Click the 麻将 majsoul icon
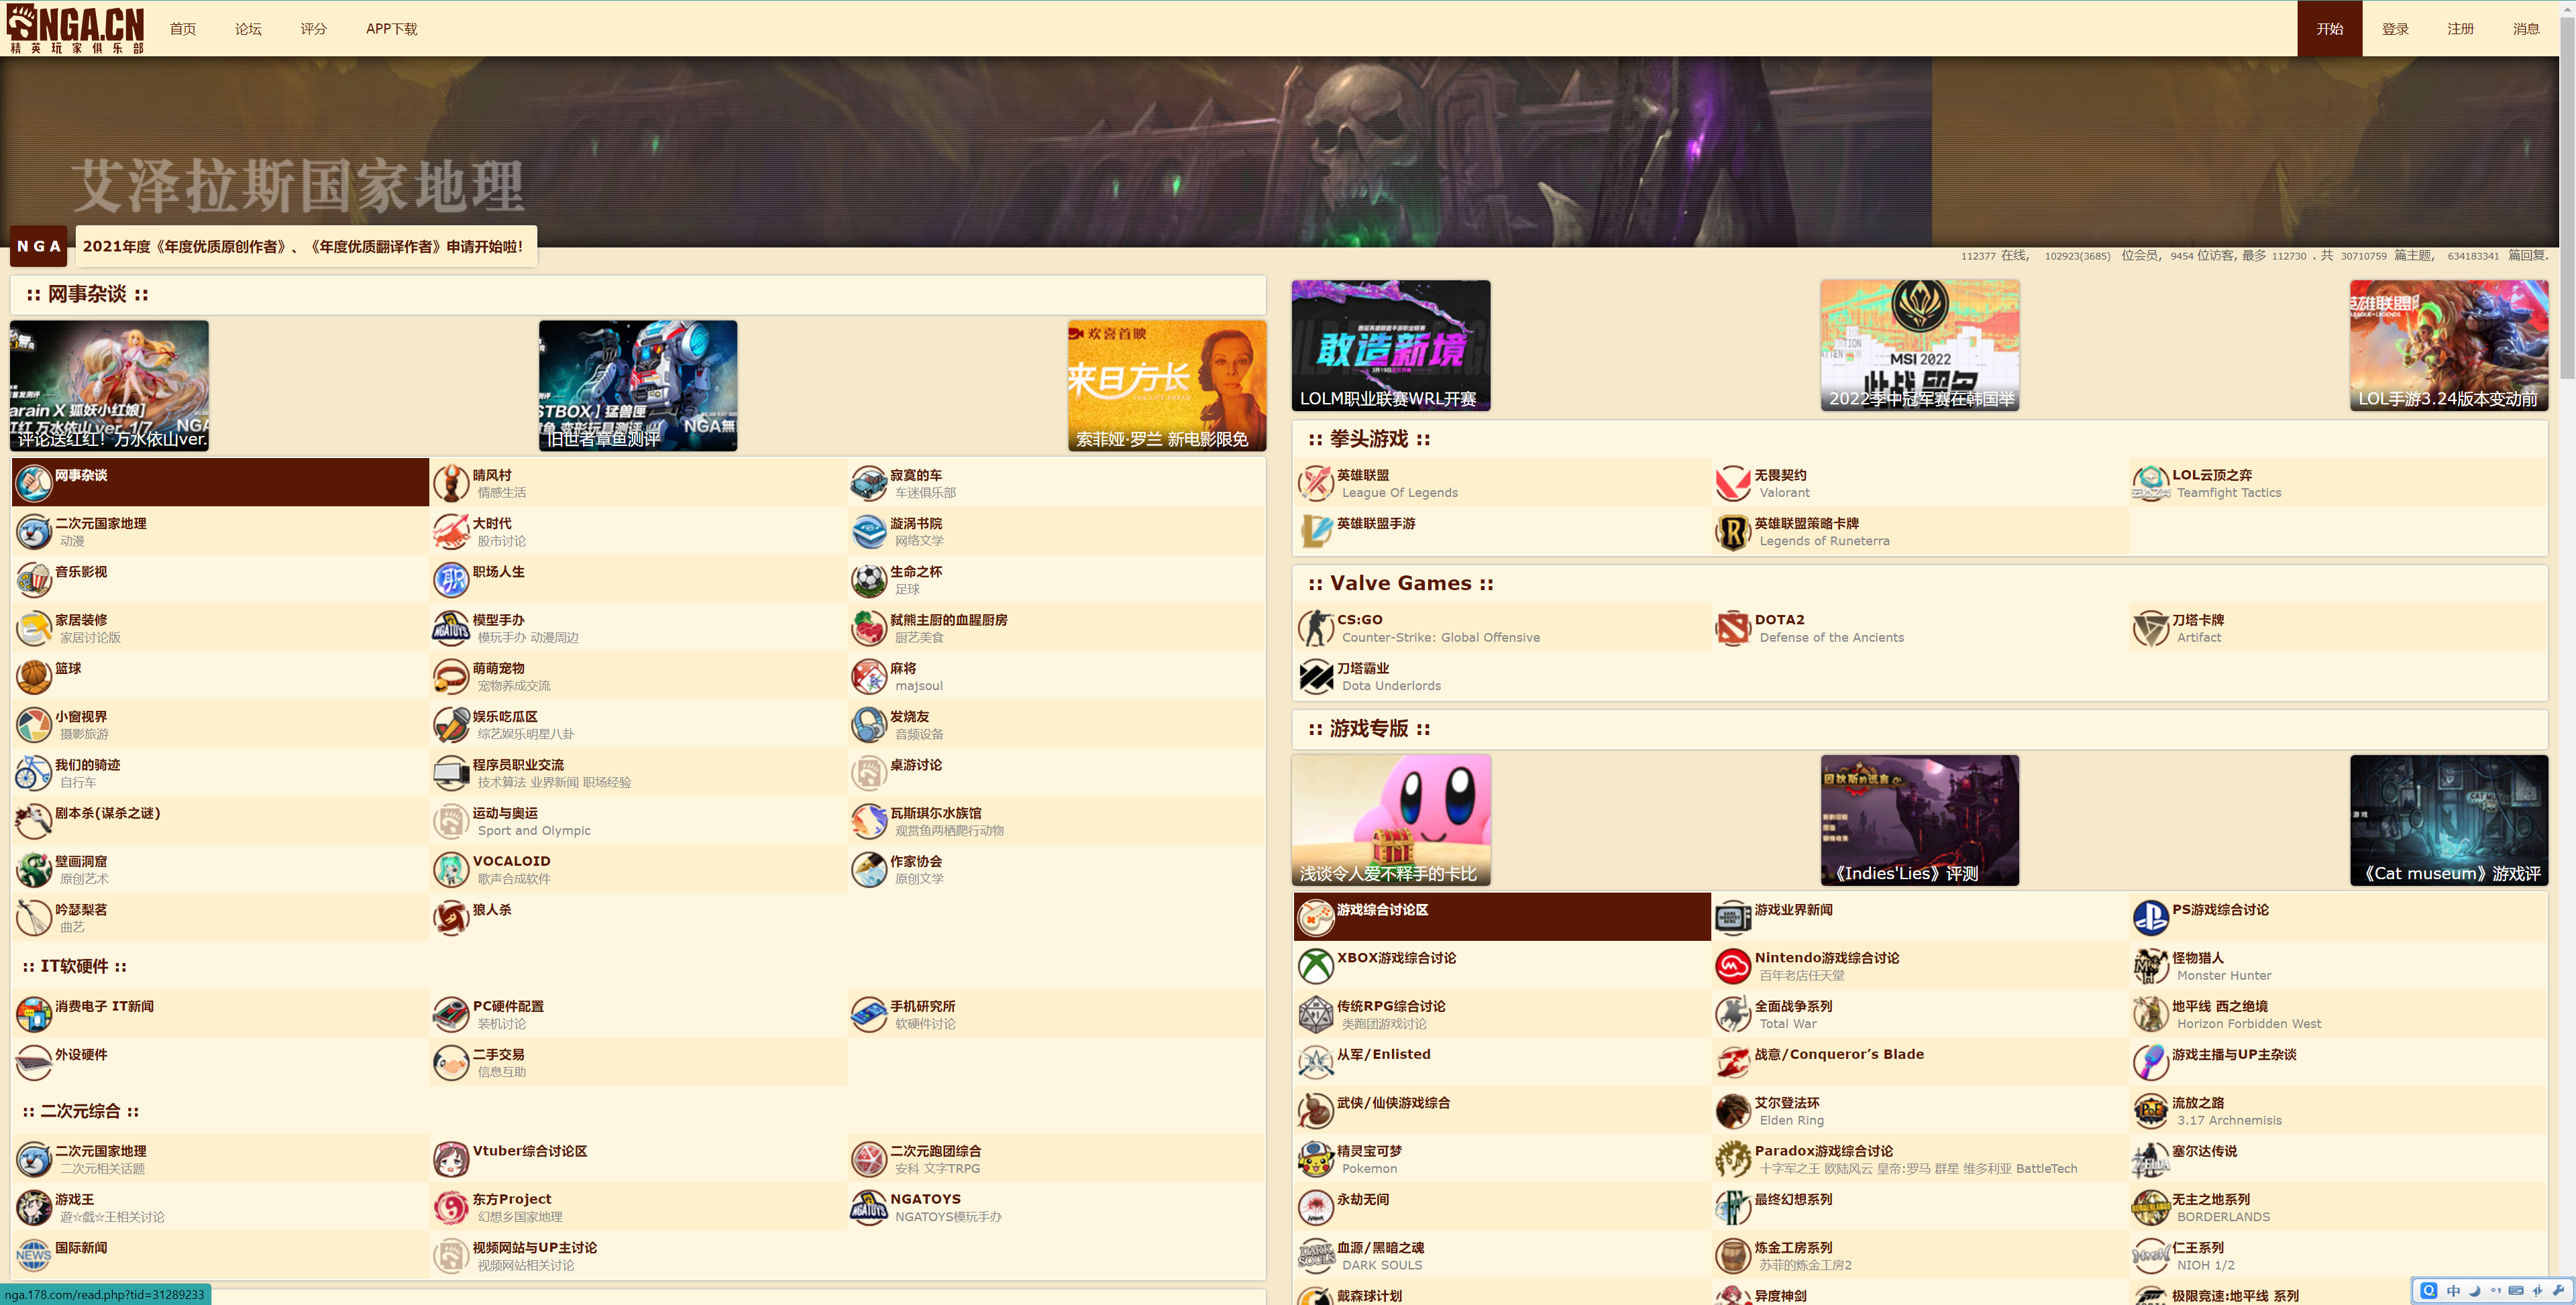Image resolution: width=2576 pixels, height=1305 pixels. 868,676
